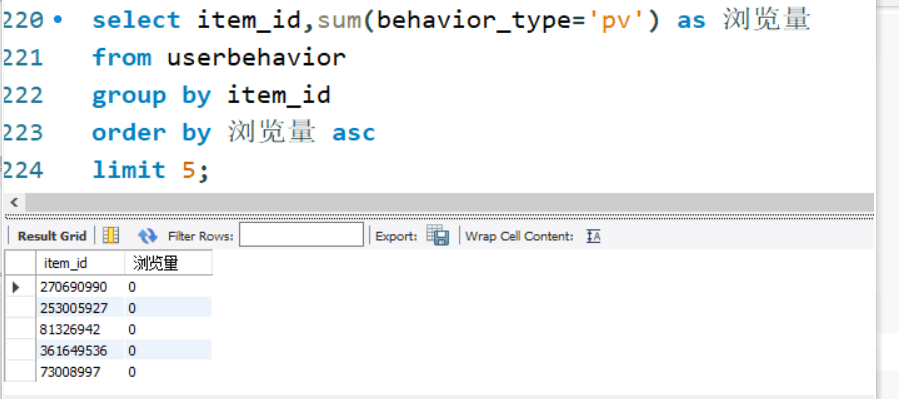
Task: Toggle the Wrap Cell Content icon
Action: click(x=593, y=236)
